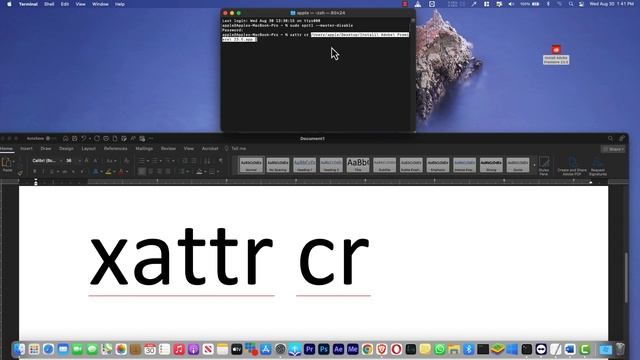This screenshot has height=360, width=640.
Task: Open the Review tab in Word
Action: (168, 149)
